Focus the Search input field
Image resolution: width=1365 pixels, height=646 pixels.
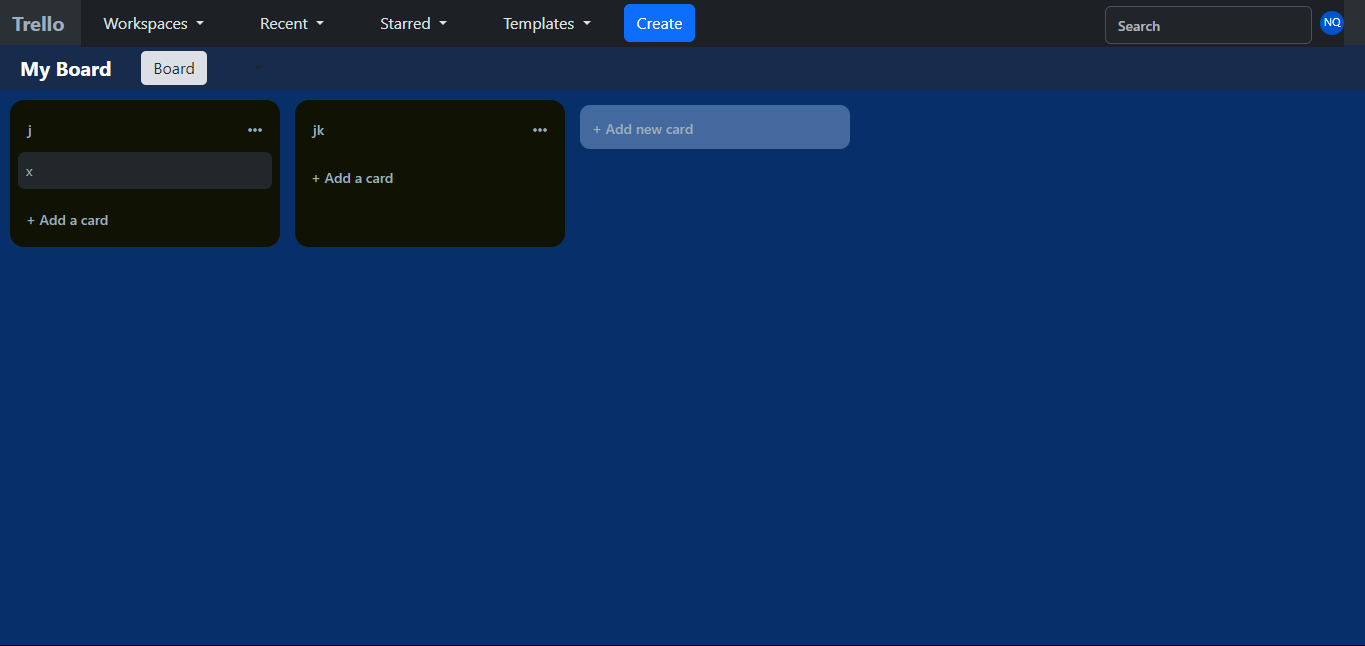[x=1208, y=25]
